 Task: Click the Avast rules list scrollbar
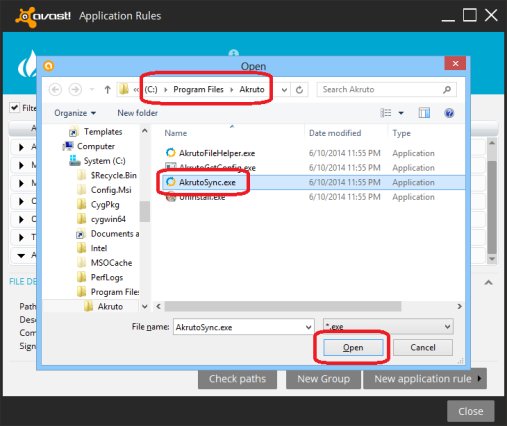(x=492, y=207)
